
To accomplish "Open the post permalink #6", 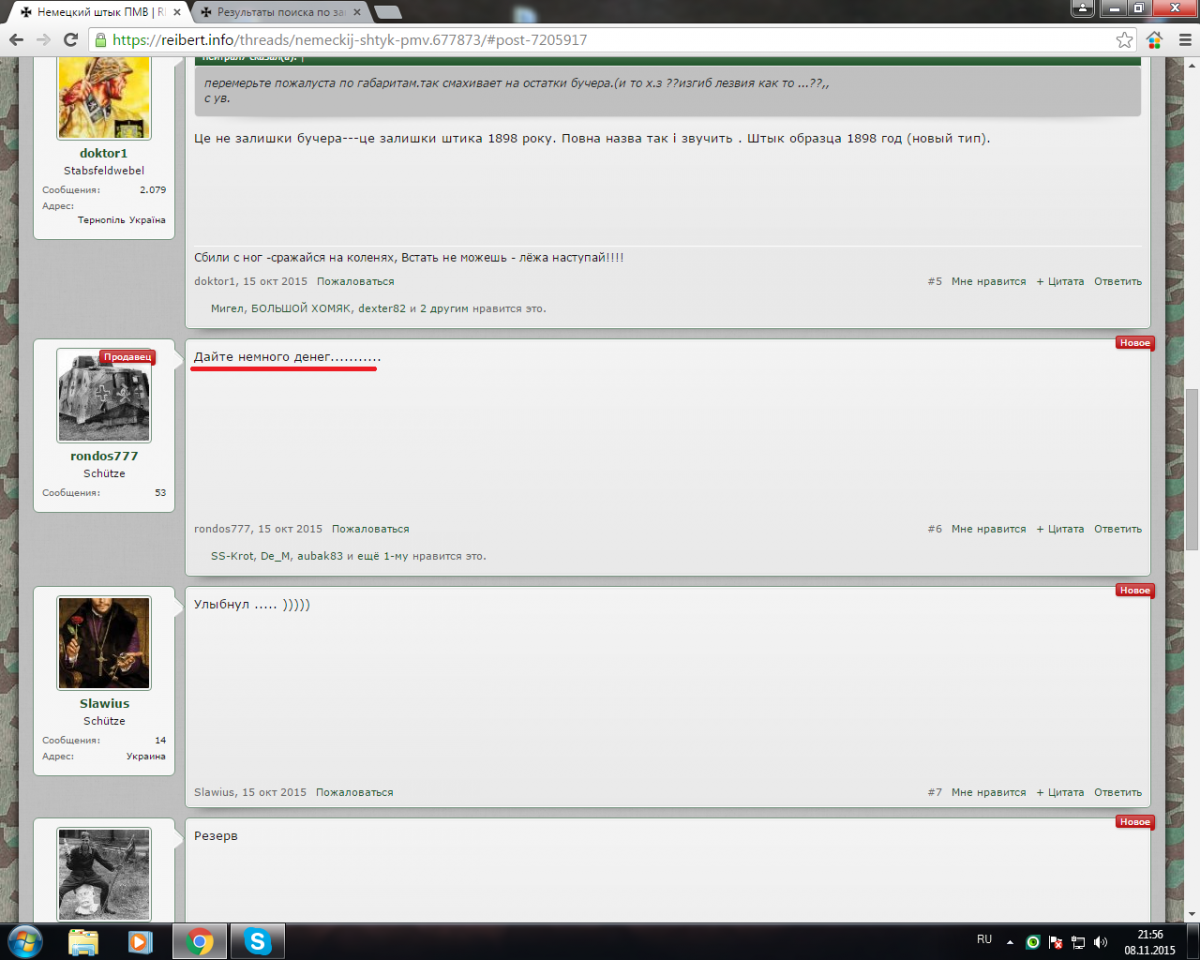I will [x=934, y=529].
